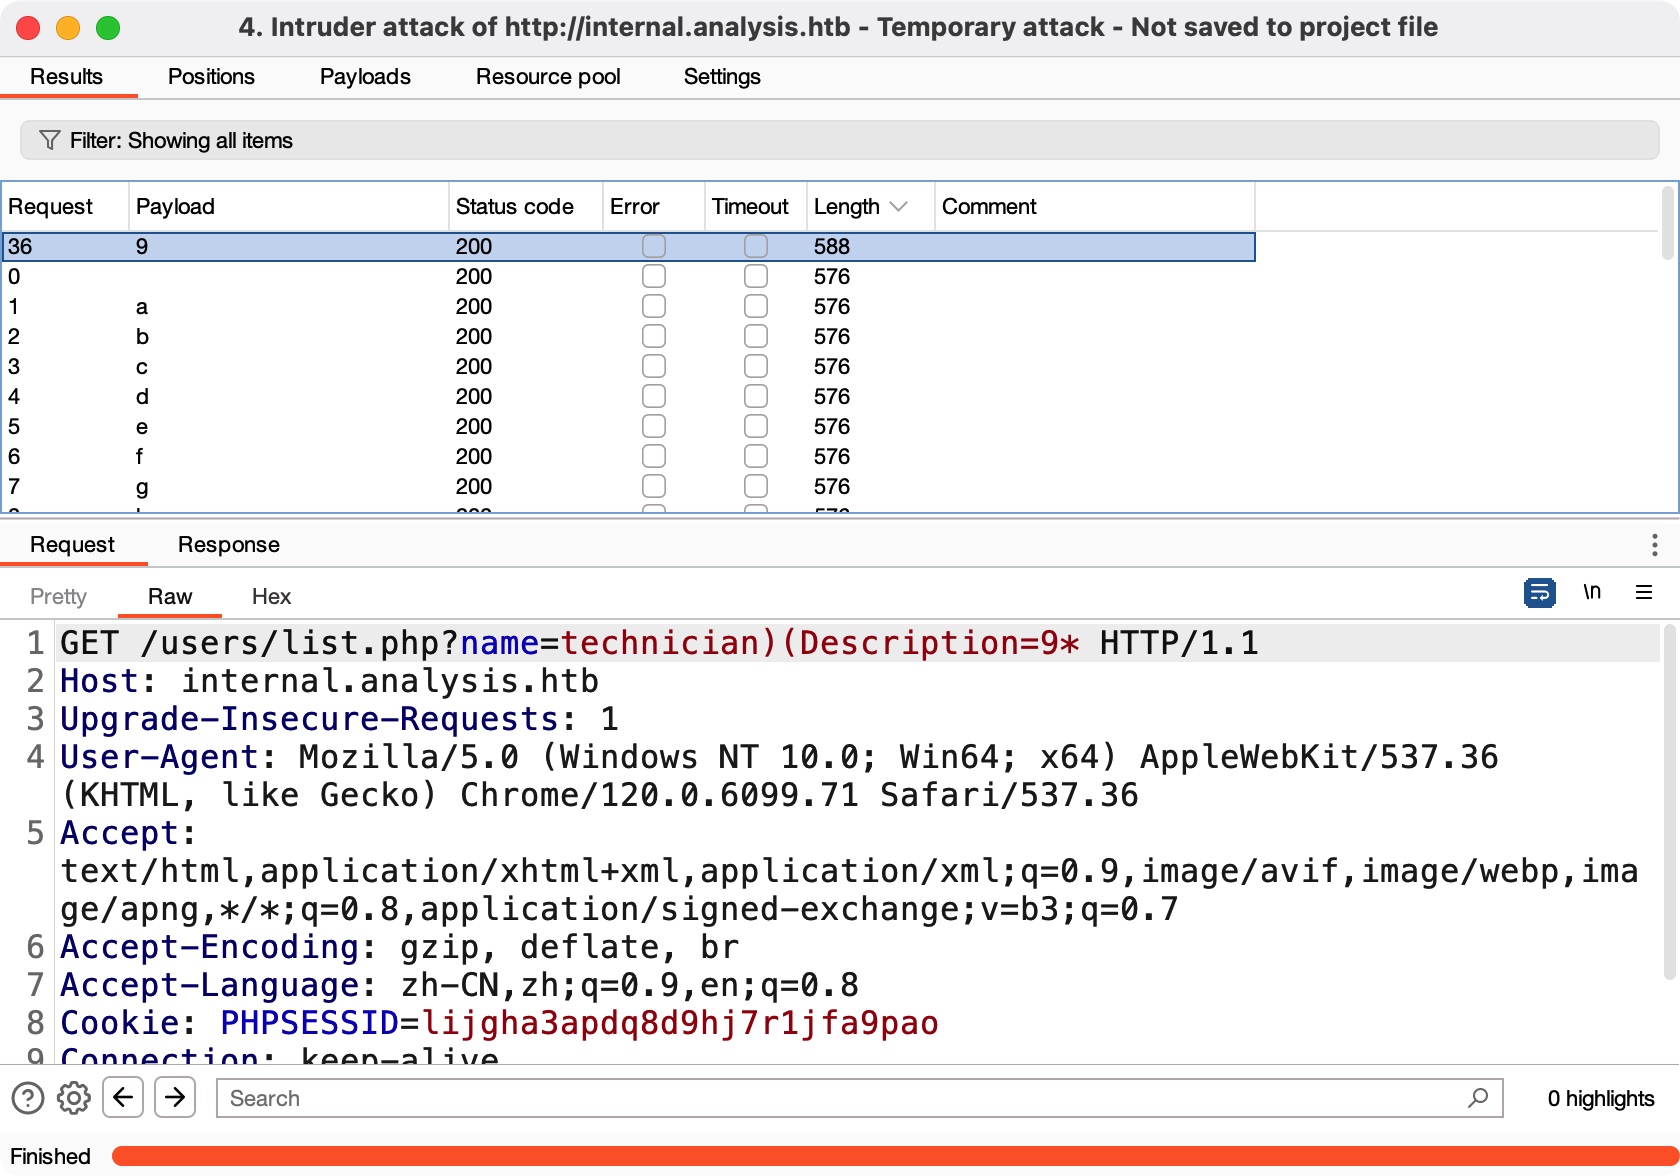Open the Filter: Showing all items bar
This screenshot has height=1176, width=1680.
[840, 140]
